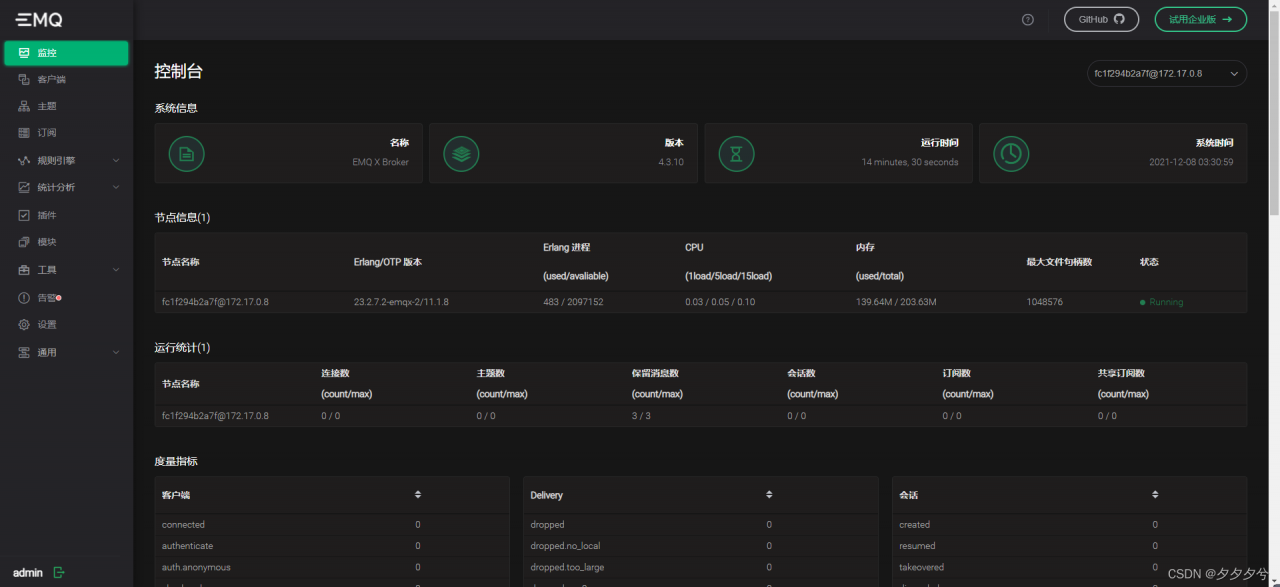Expand the 工具 submenu chevron

116,270
